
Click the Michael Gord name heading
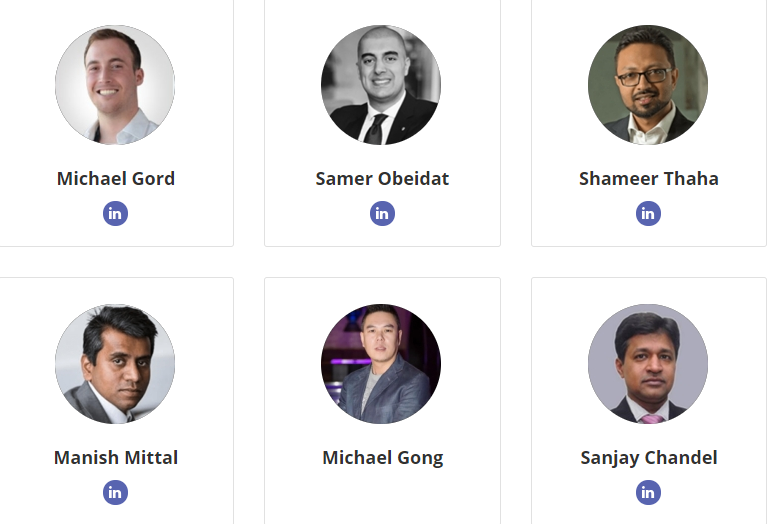click(x=115, y=179)
